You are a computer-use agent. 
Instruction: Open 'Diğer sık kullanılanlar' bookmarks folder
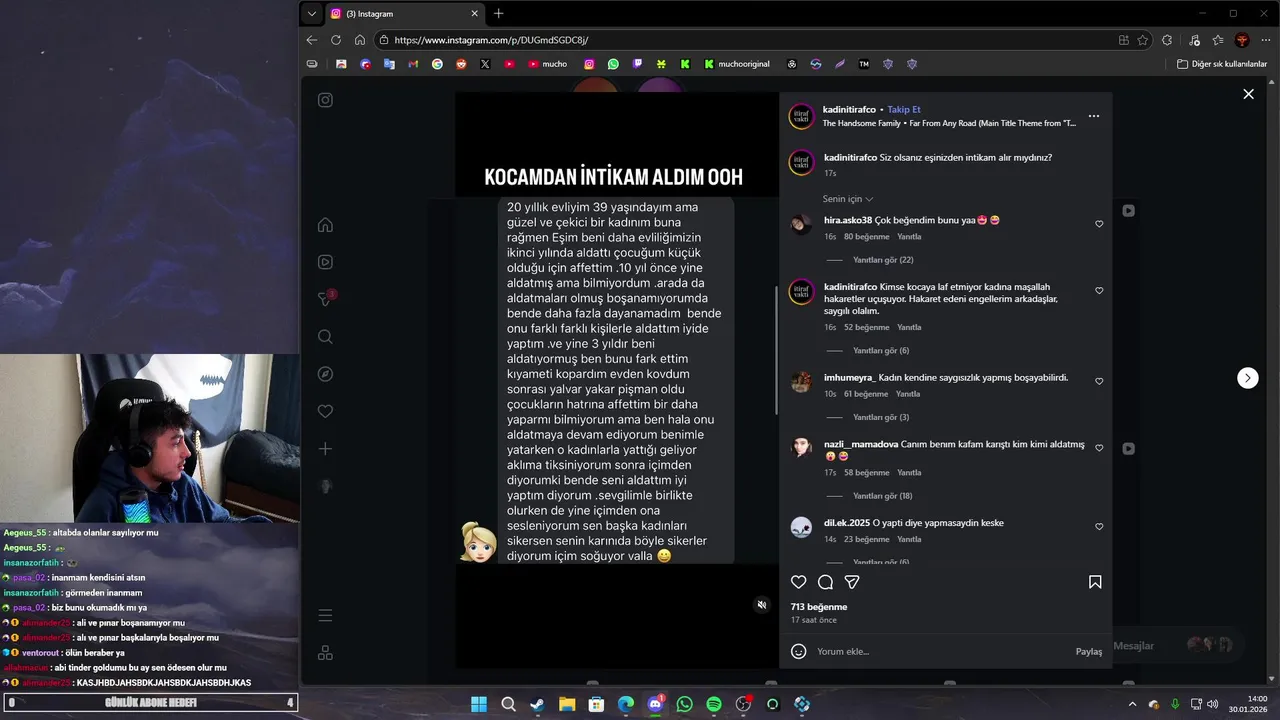click(1222, 64)
